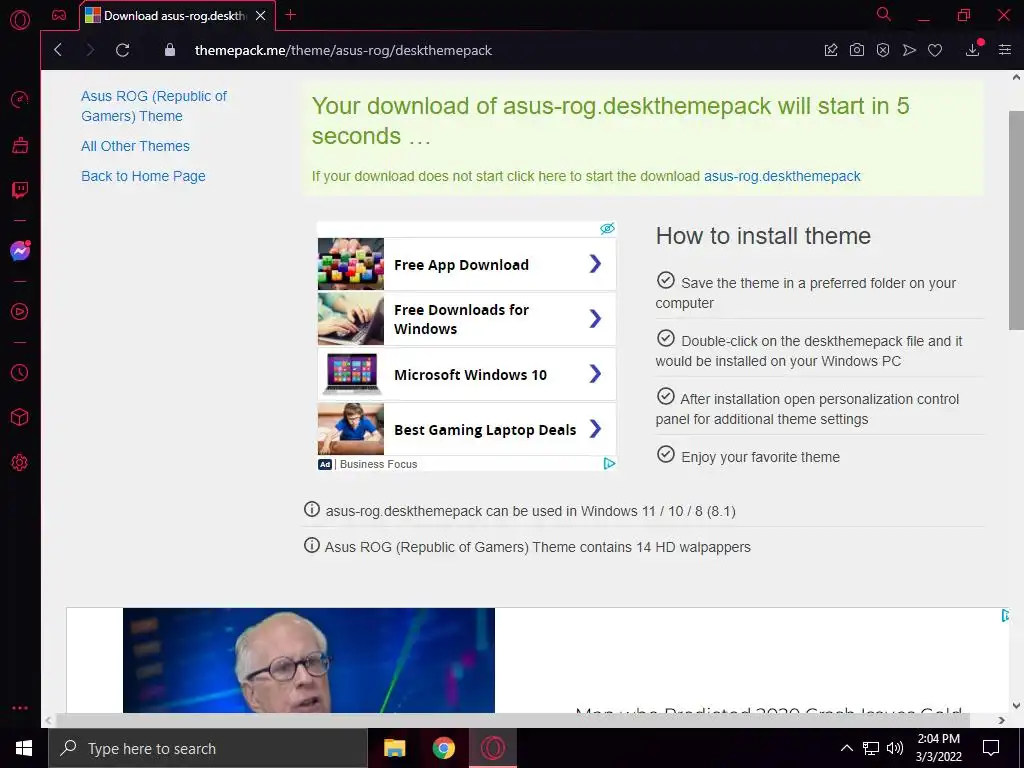The image size is (1024, 768).
Task: Open a new tab with plus button
Action: coord(291,15)
